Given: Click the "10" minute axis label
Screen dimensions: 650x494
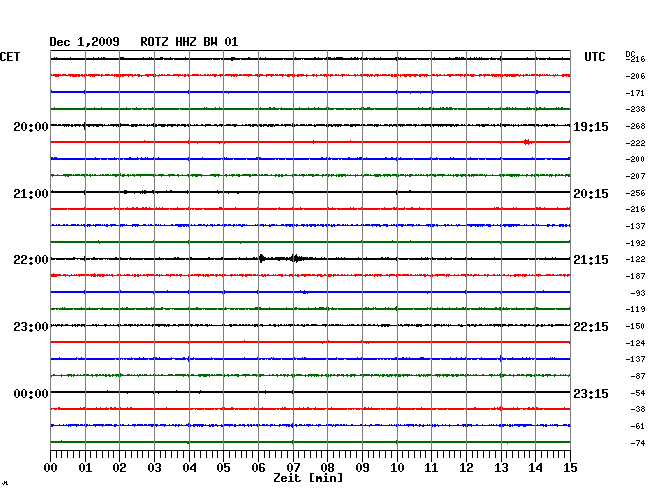Looking at the screenshot, I should point(397,468).
